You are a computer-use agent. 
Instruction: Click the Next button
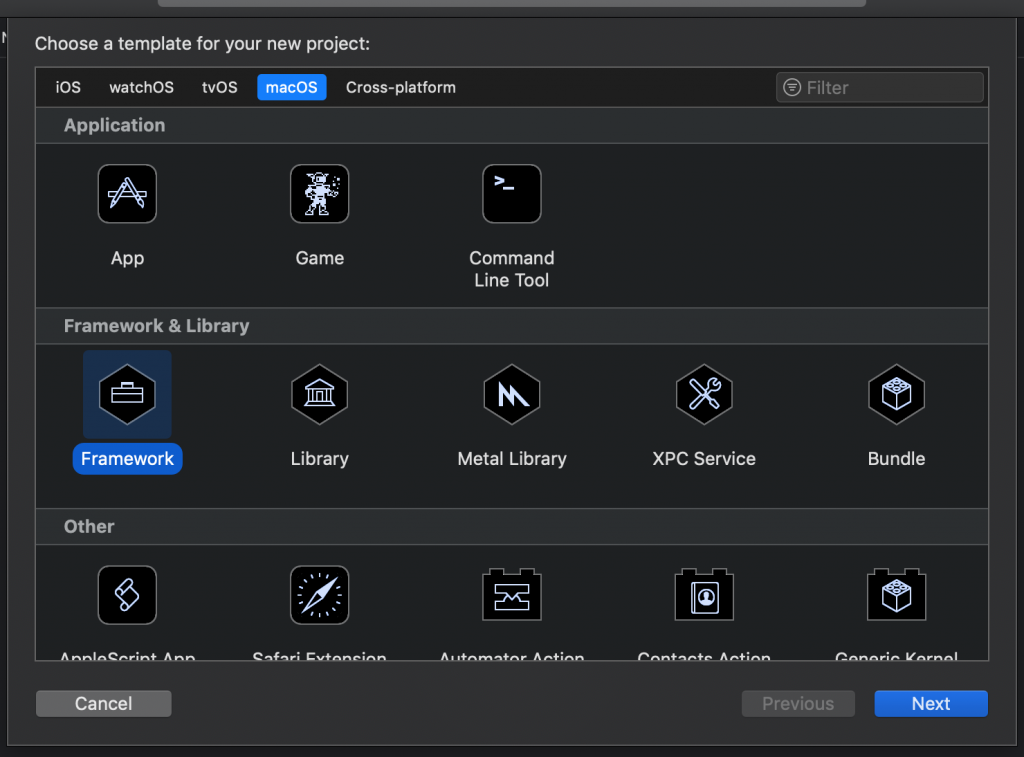point(931,703)
